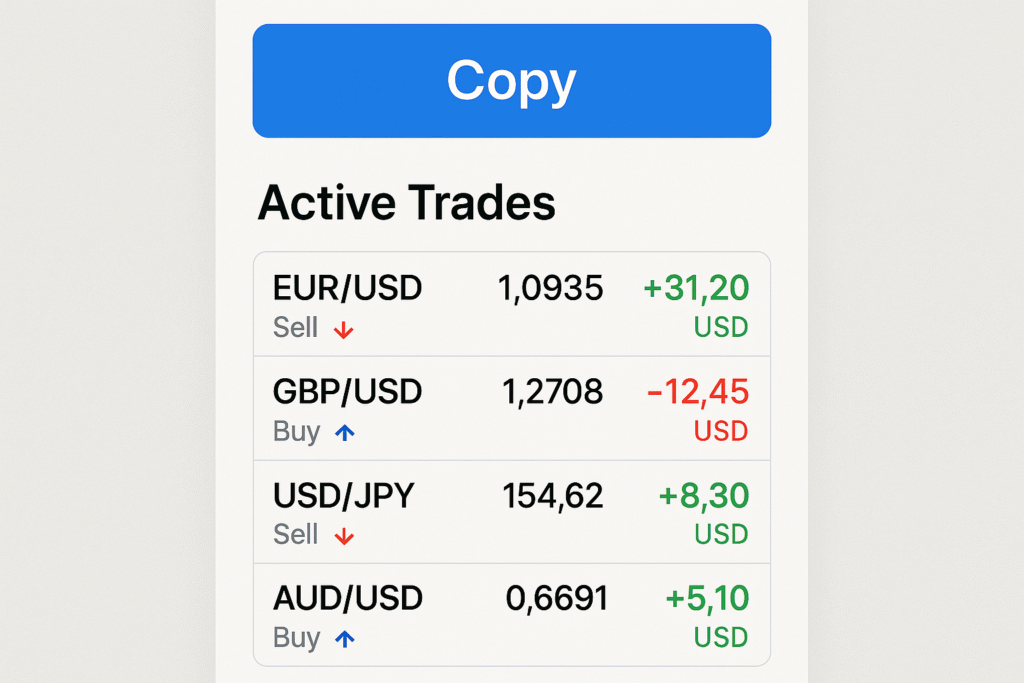Click the USD/JPY price 154,62
The width and height of the screenshot is (1024, 683).
[x=553, y=496]
